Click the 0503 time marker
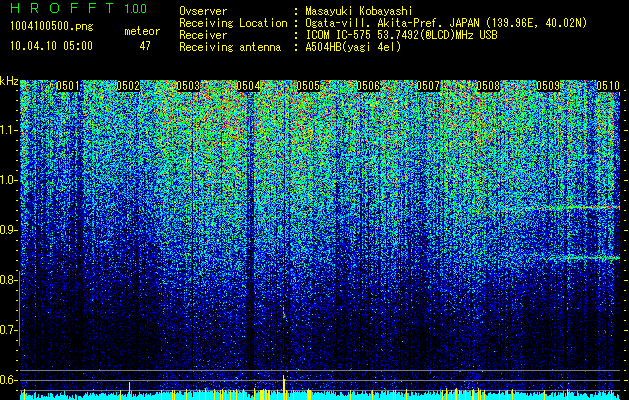 (x=188, y=86)
